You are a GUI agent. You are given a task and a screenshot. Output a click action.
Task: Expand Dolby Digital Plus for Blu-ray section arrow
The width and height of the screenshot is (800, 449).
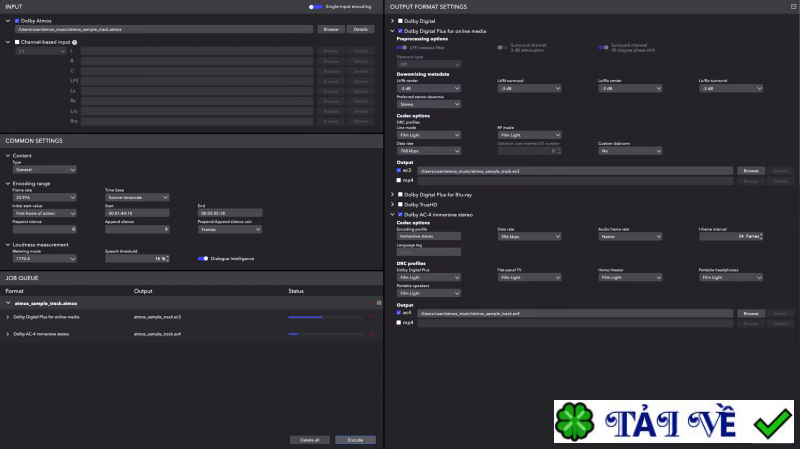pyautogui.click(x=392, y=194)
